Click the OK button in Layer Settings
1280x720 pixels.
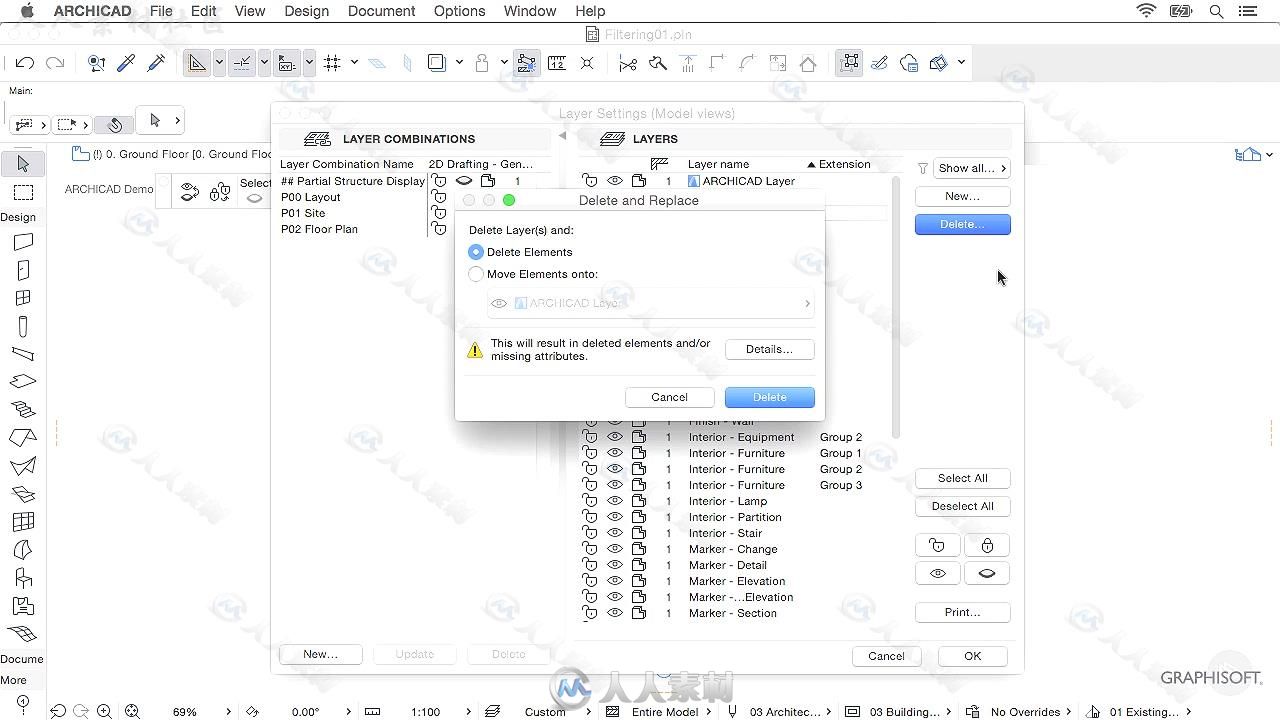pyautogui.click(x=972, y=656)
